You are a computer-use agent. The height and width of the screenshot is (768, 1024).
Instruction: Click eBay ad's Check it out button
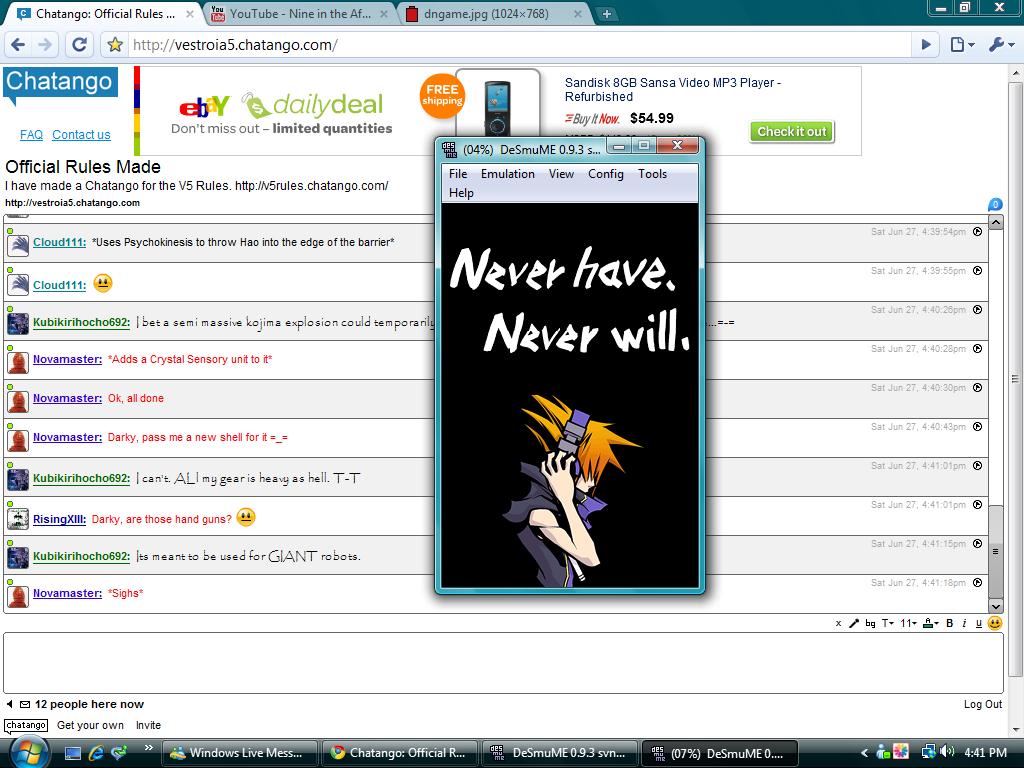(x=792, y=131)
